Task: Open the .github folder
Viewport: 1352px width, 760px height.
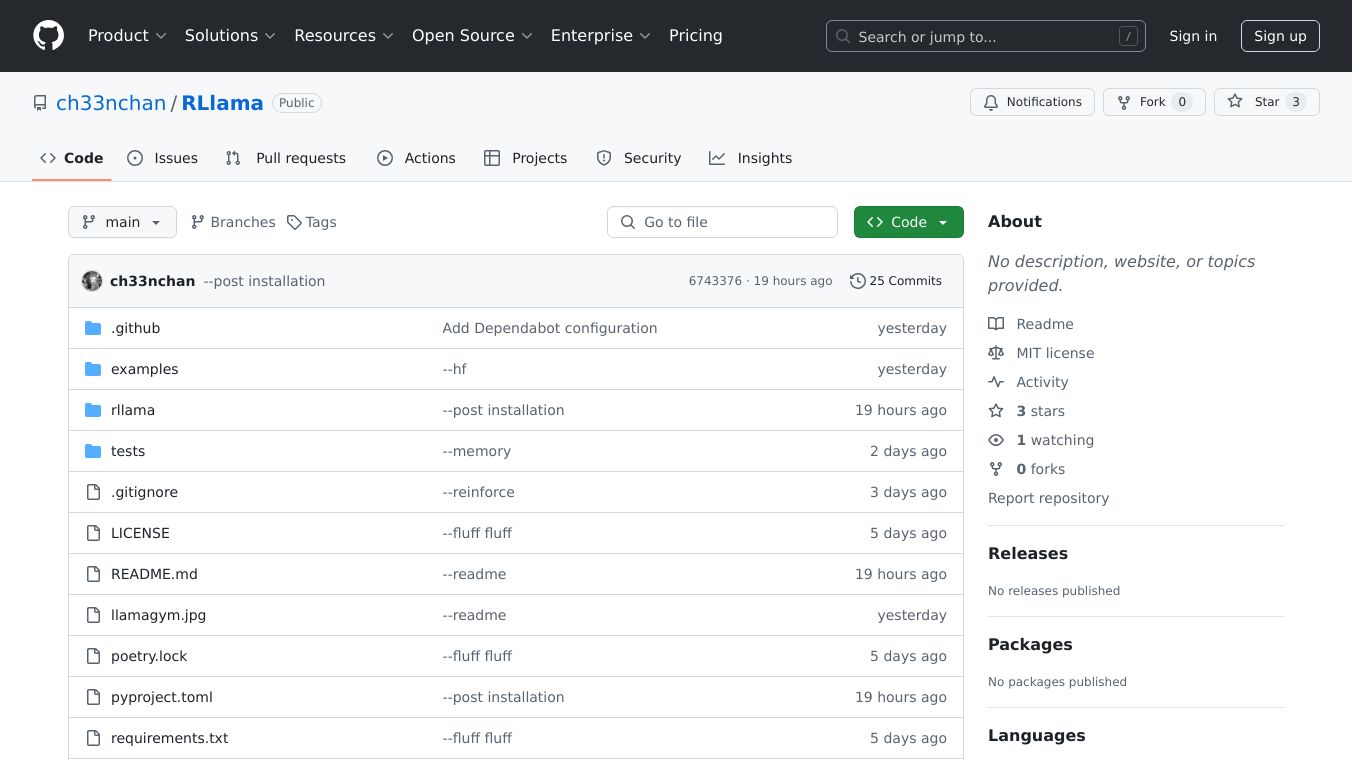Action: coord(135,328)
